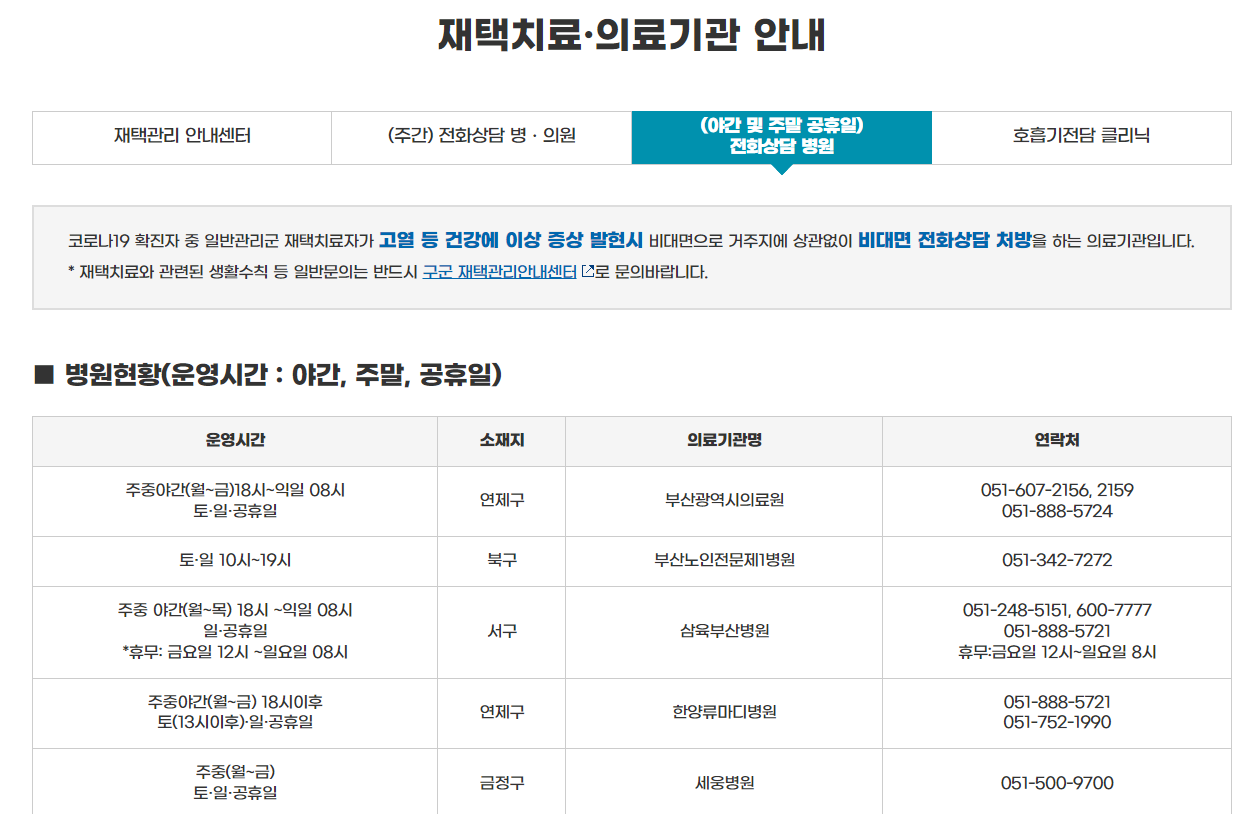Click the 토(13시이후)·일·공휴일 hours text
Viewport: 1249px width, 814px height.
[x=235, y=722]
